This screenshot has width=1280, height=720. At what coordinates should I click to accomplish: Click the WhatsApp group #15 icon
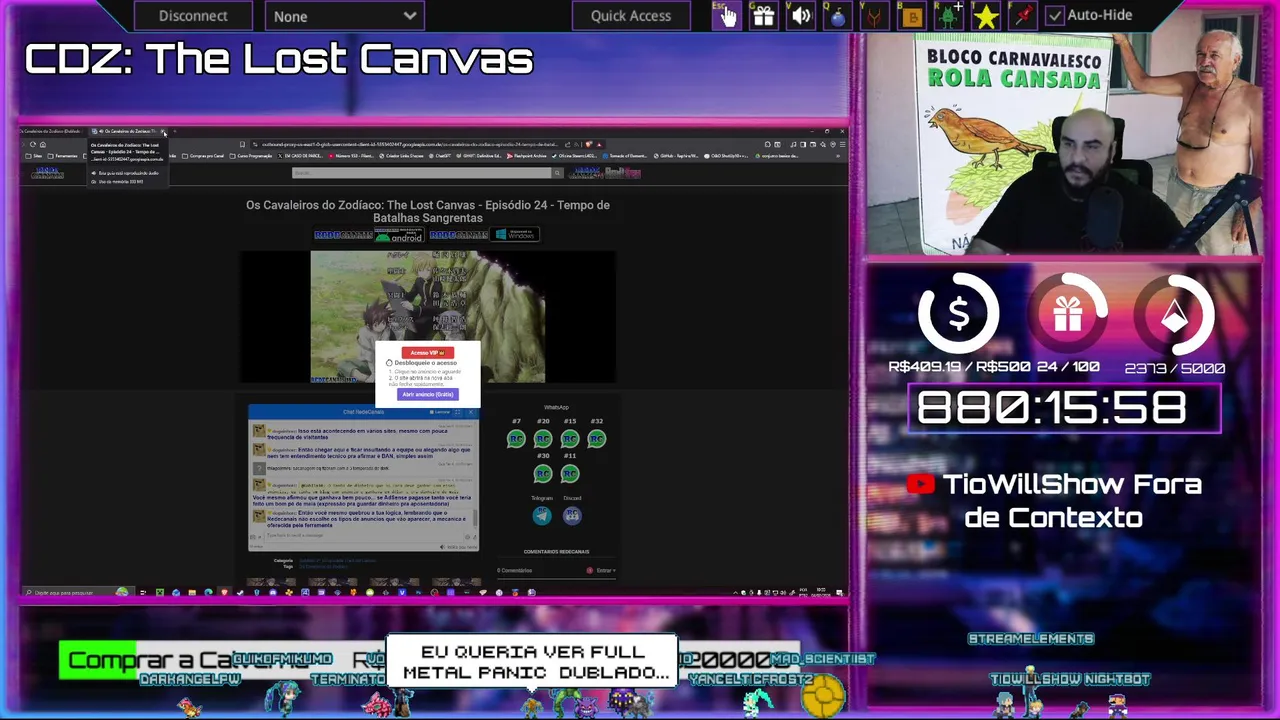(x=570, y=439)
